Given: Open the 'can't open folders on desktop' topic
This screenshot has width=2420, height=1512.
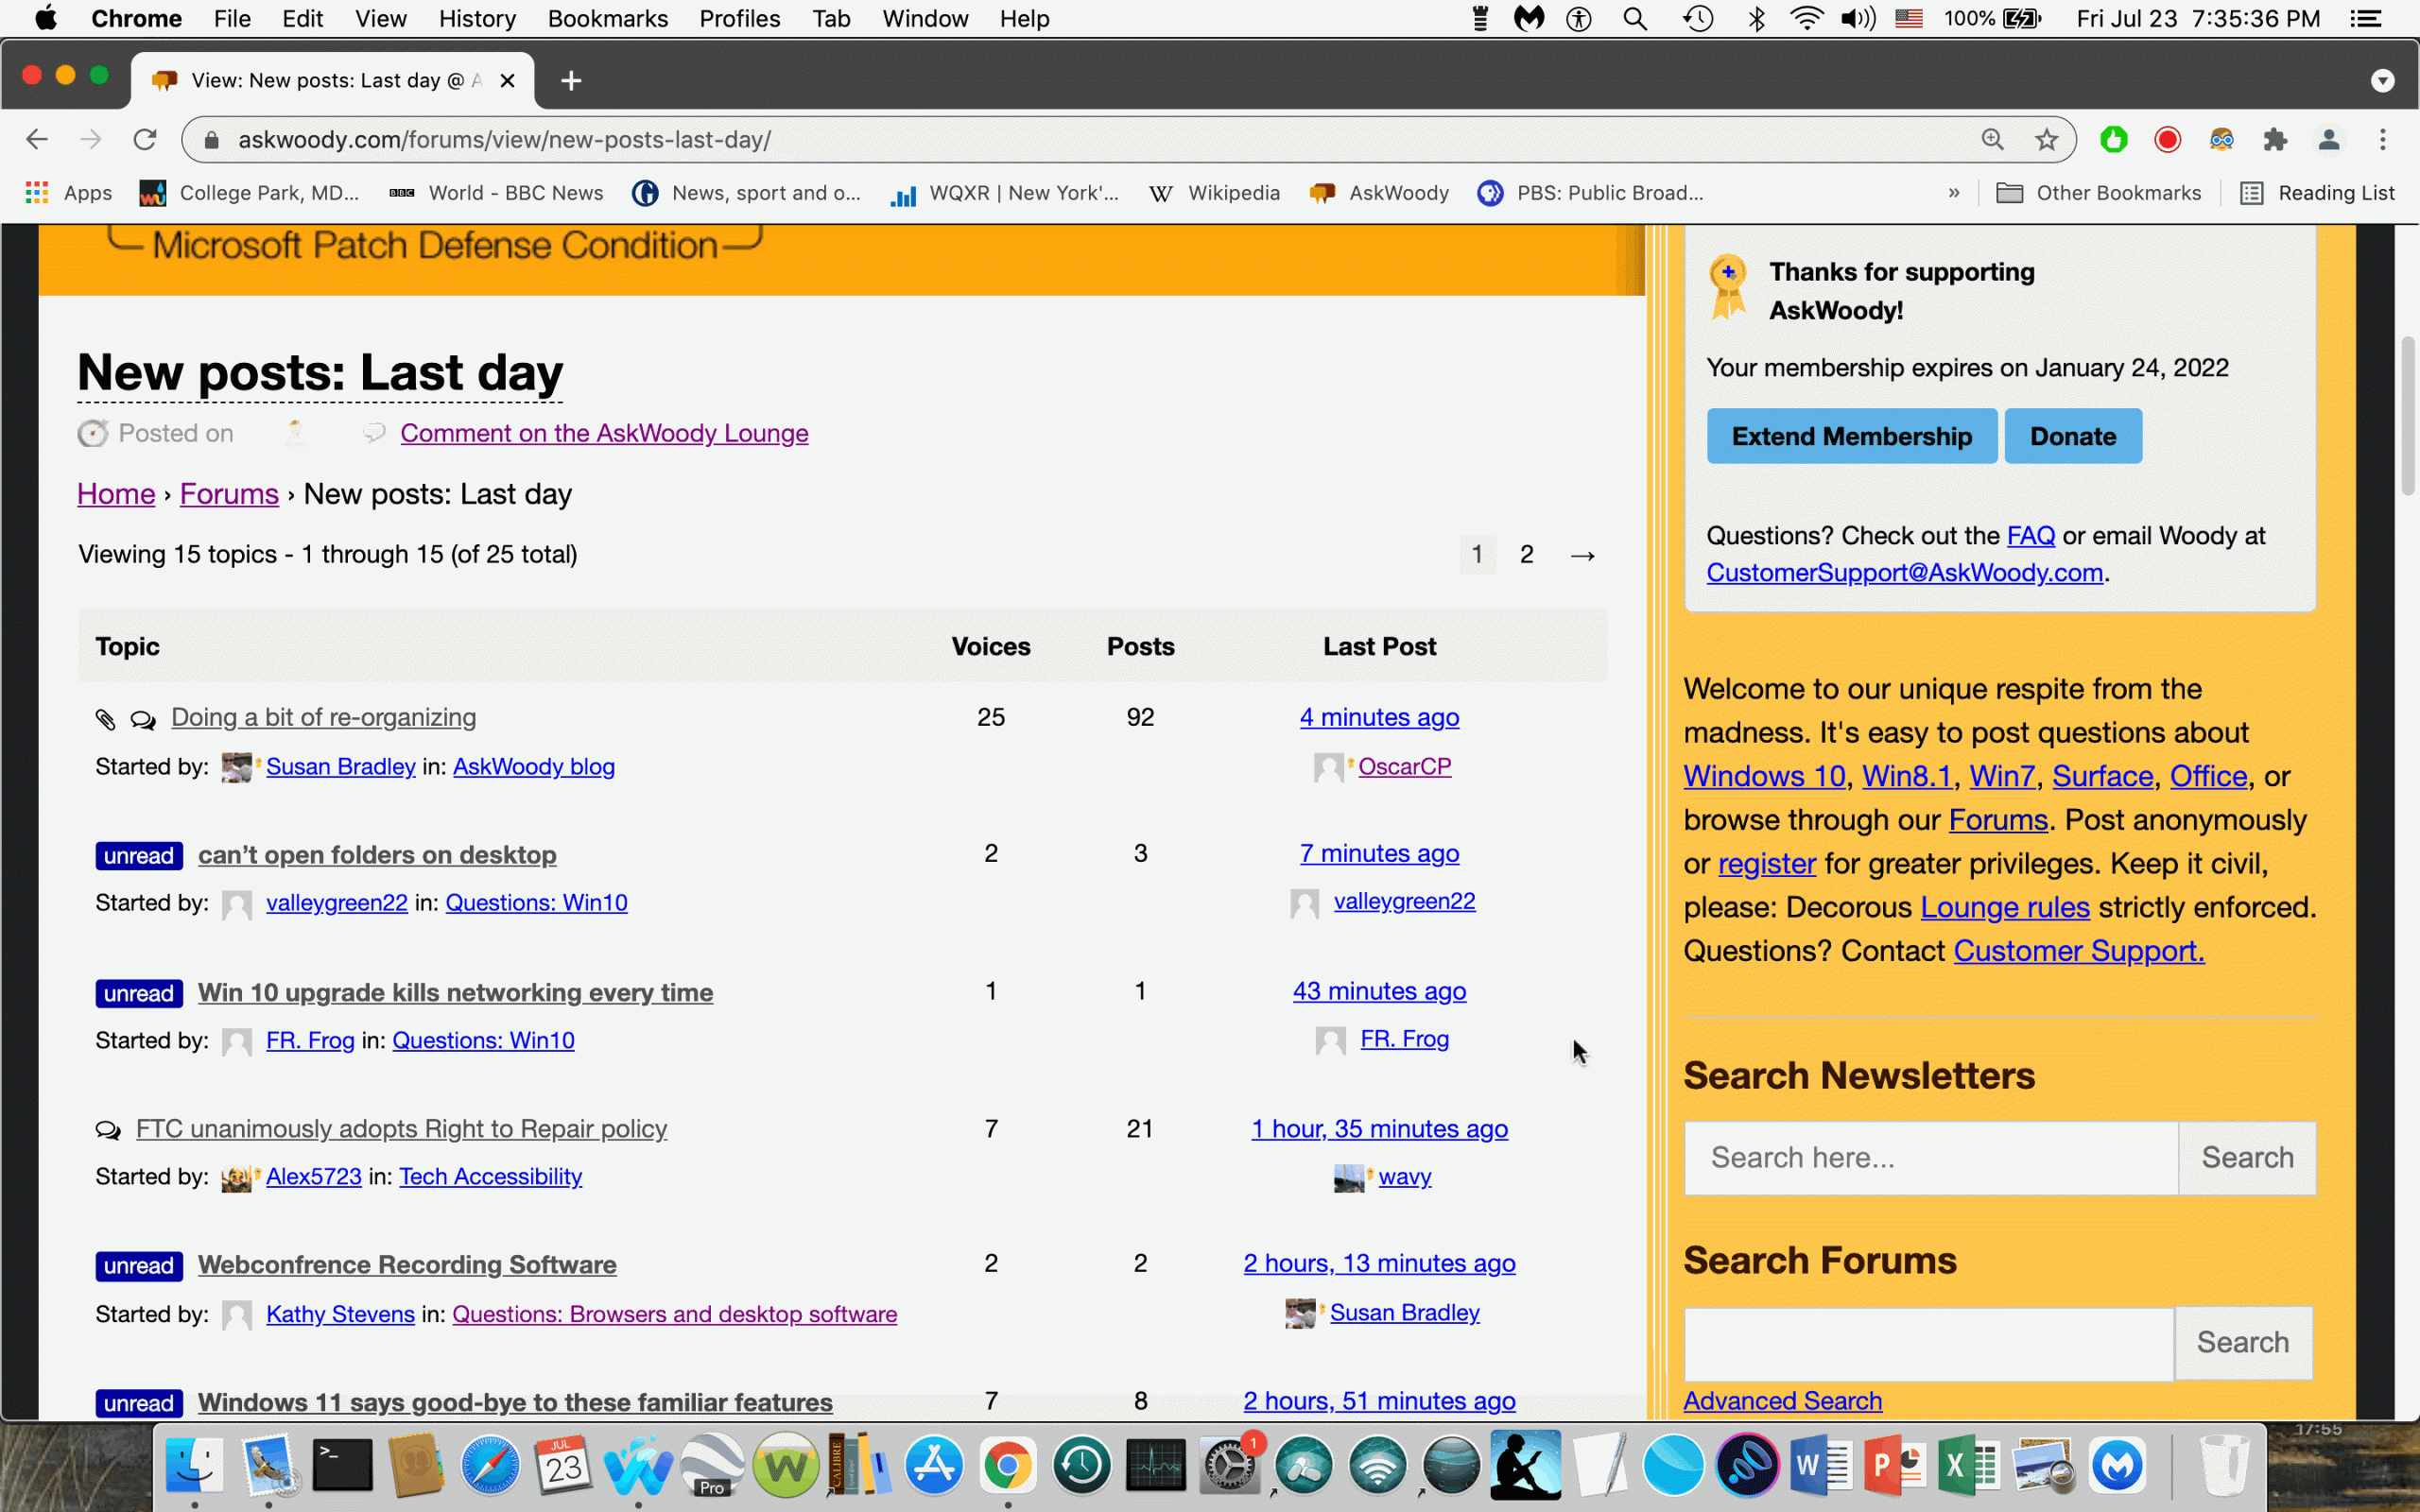Looking at the screenshot, I should coord(377,855).
